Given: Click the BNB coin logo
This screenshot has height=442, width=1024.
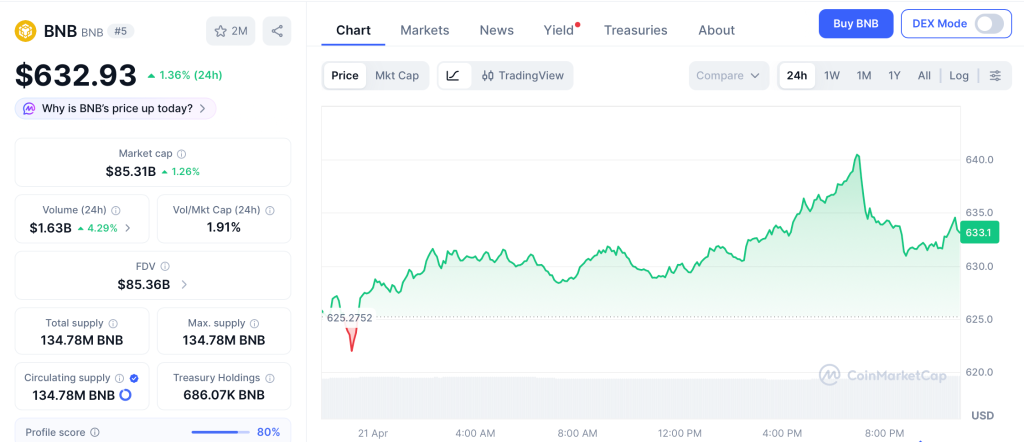Looking at the screenshot, I should (25, 31).
